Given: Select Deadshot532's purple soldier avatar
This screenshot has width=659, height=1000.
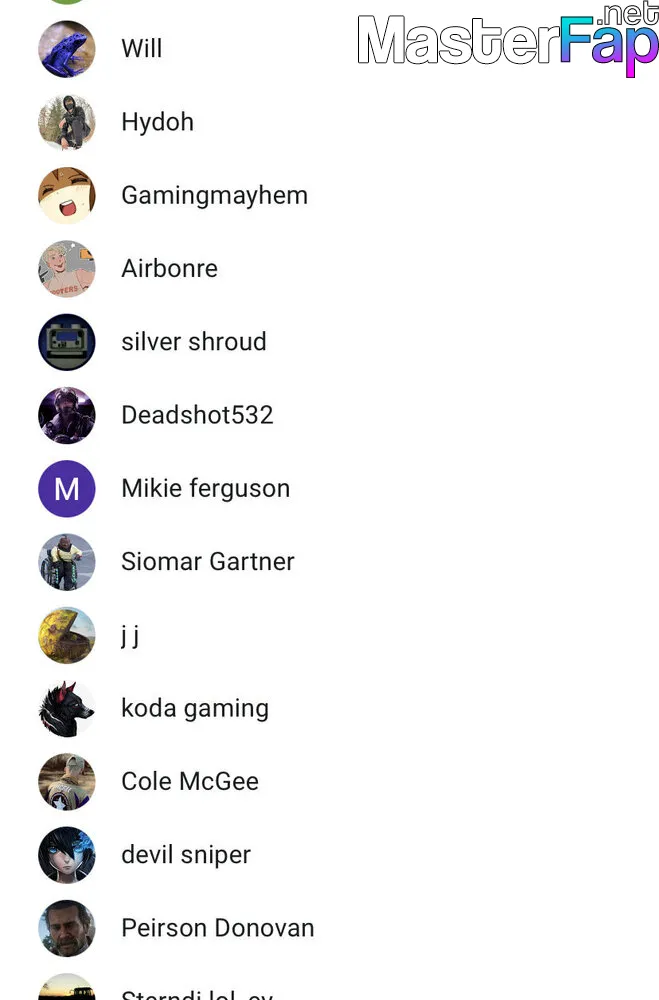Looking at the screenshot, I should [67, 416].
